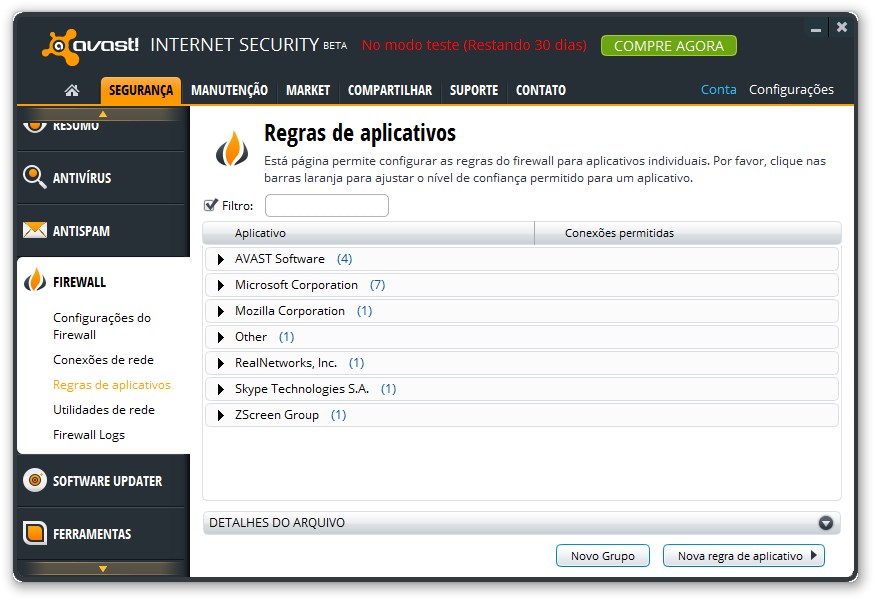This screenshot has width=875, height=601.
Task: Expand the Skype Technologies S.A. group
Action: coord(220,389)
